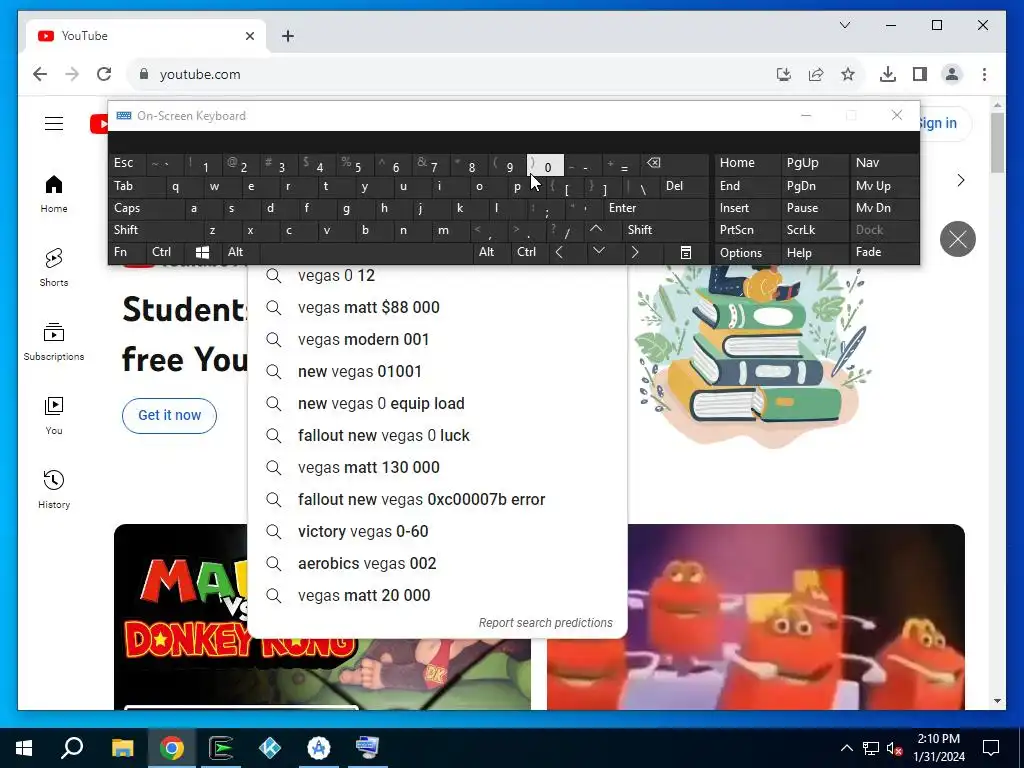Click the 'Get it now' button
Viewport: 1024px width, 768px height.
[x=169, y=415]
